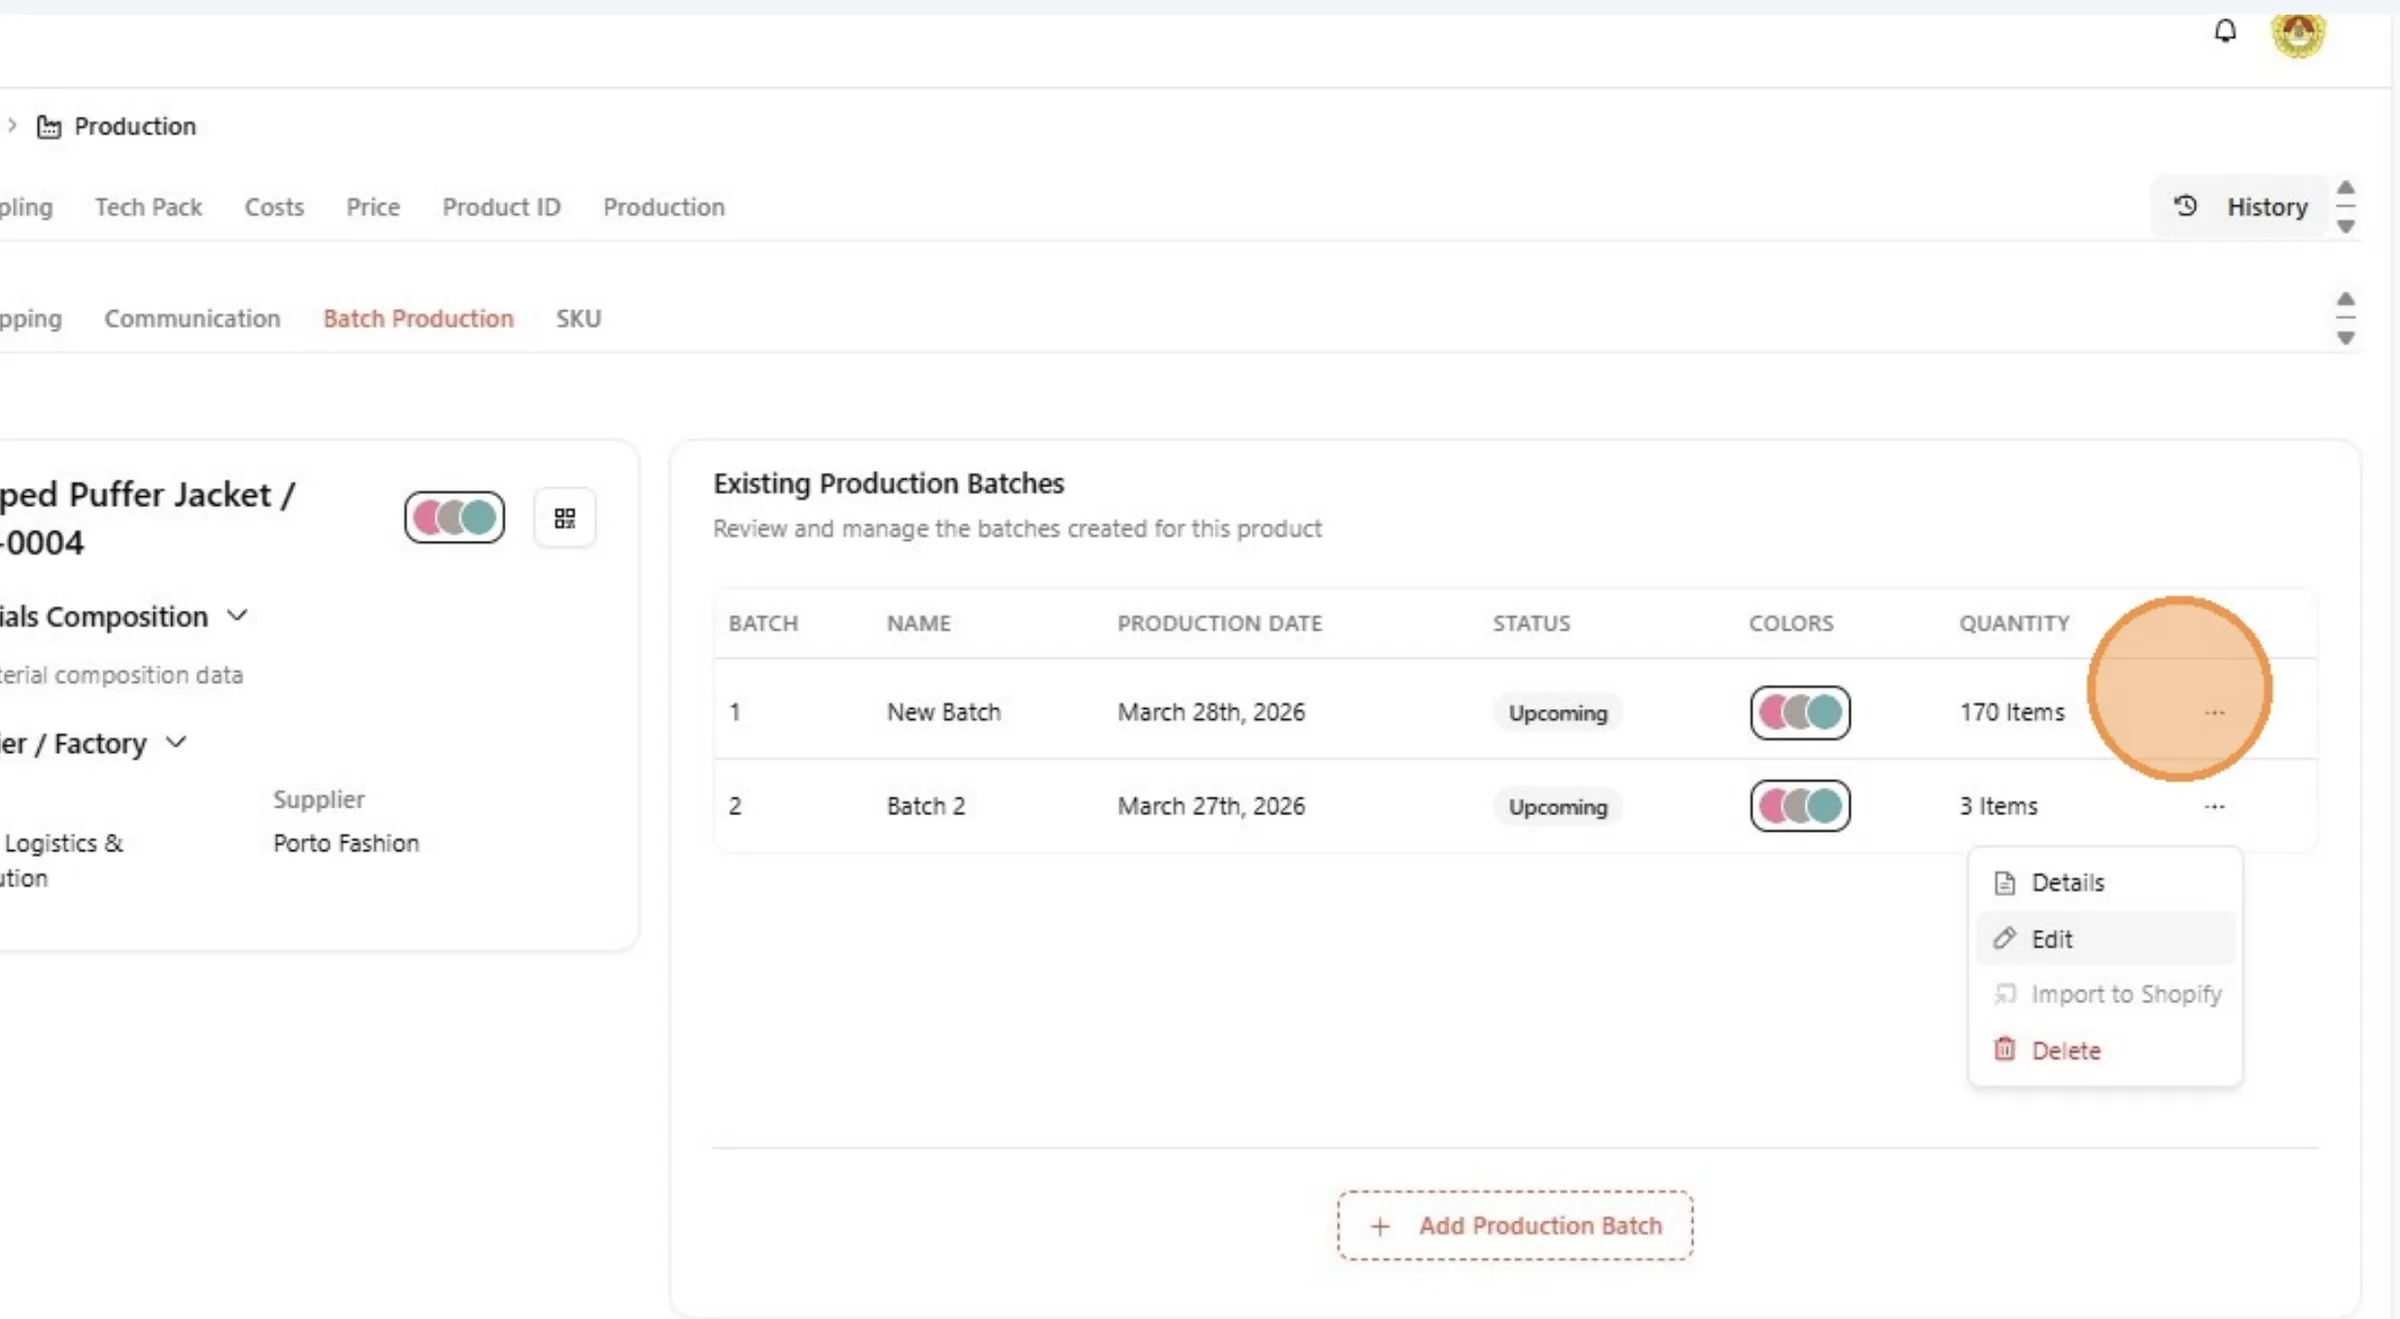Choose Delete from the context menu

[x=2105, y=1050]
